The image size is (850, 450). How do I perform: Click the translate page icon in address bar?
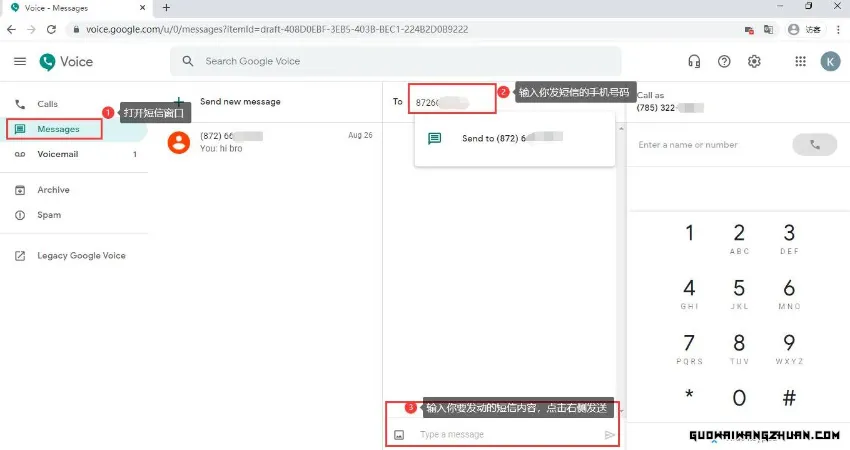click(x=768, y=29)
